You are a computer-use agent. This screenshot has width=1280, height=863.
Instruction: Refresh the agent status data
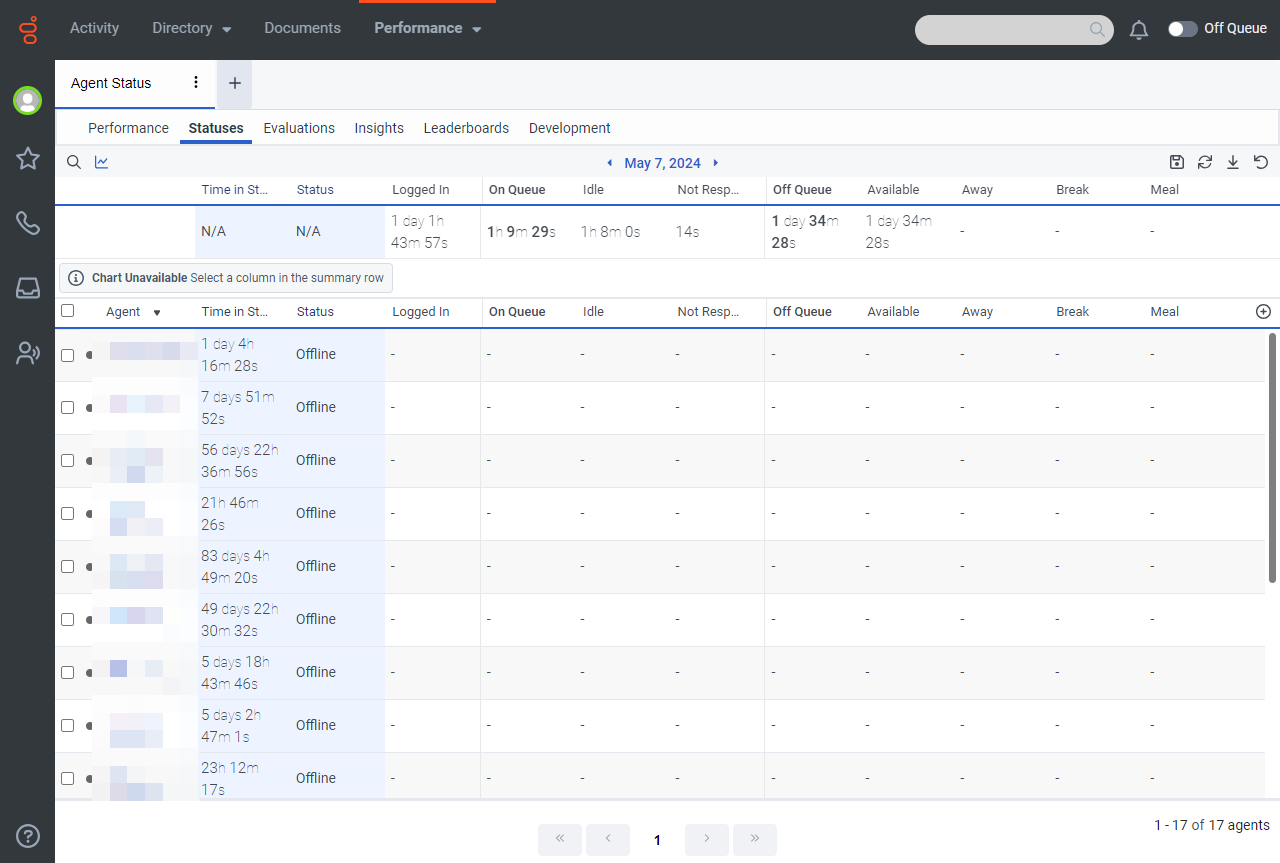[1205, 162]
